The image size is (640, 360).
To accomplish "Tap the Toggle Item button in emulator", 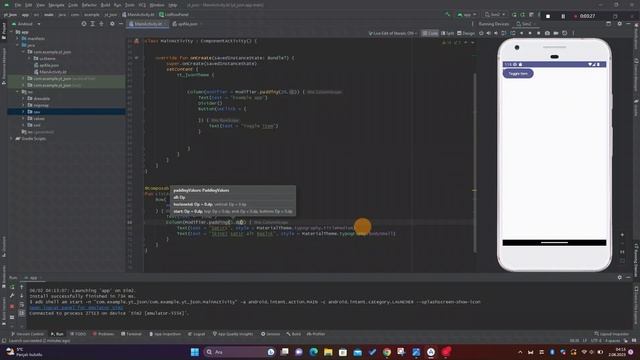I will coord(518,73).
